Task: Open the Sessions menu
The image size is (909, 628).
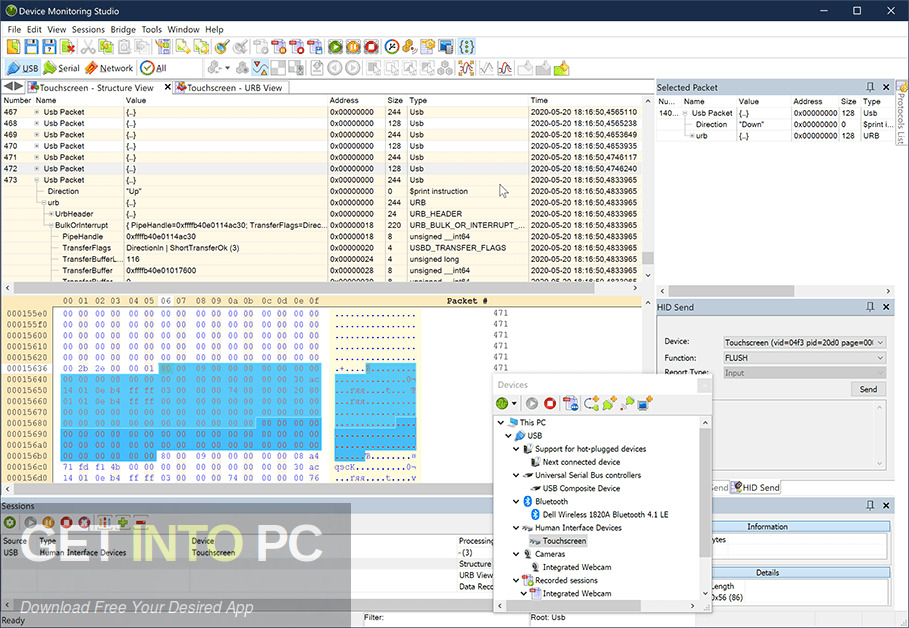Action: pos(88,29)
